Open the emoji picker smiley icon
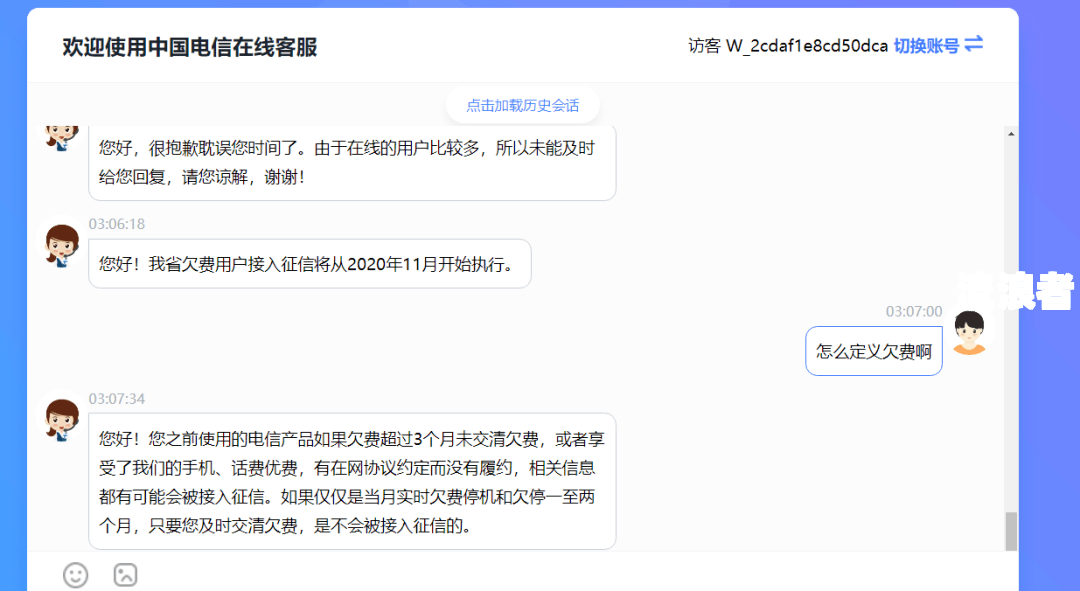This screenshot has height=591, width=1080. pos(76,575)
